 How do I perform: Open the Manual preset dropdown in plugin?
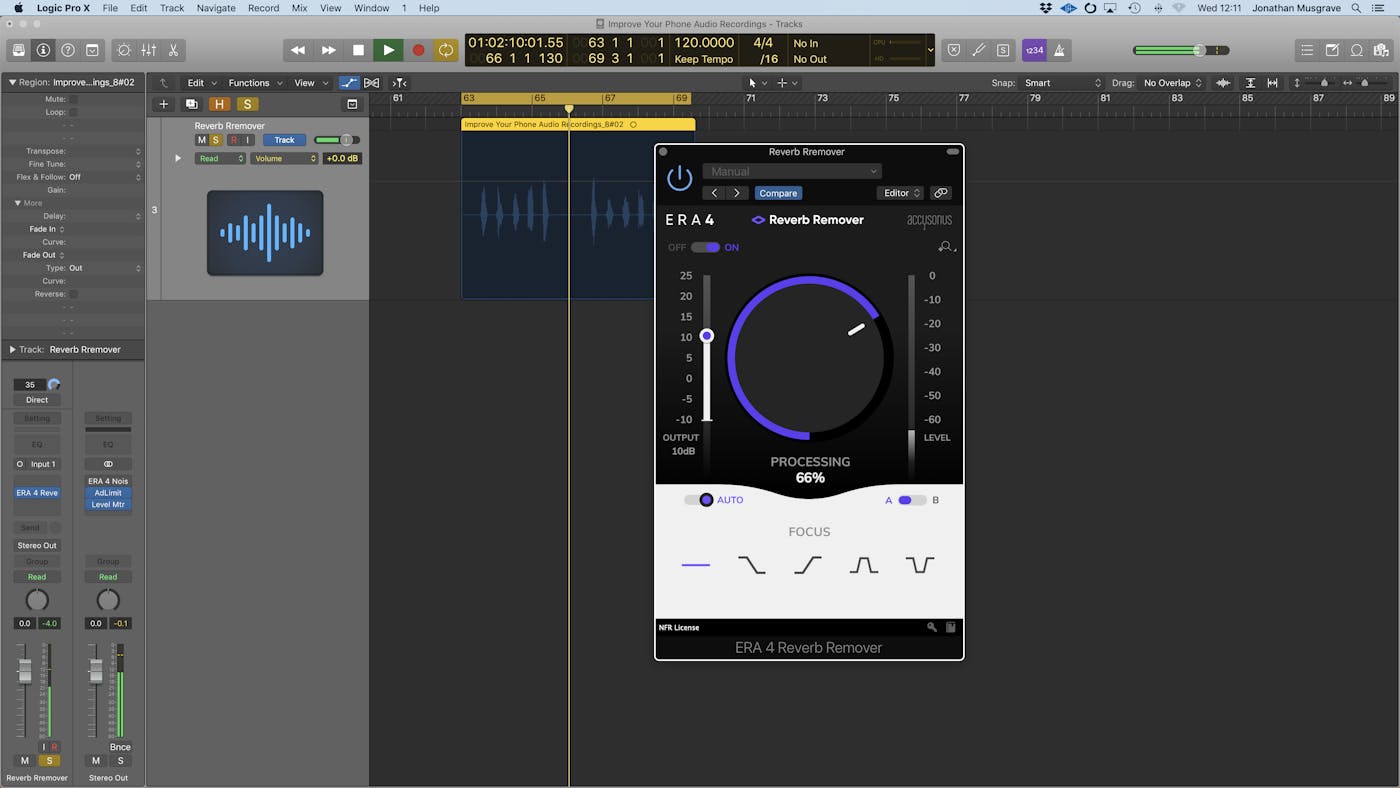pos(792,171)
